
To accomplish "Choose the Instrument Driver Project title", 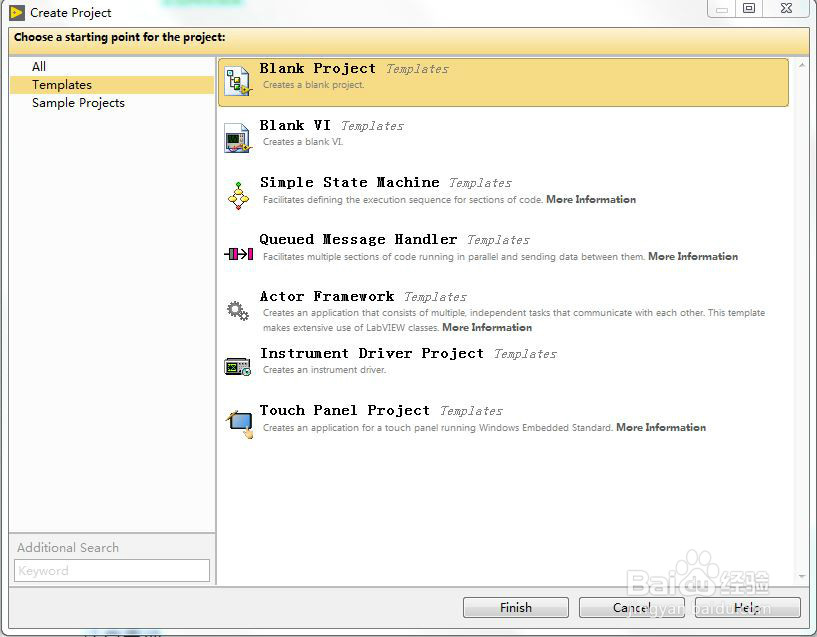I will (372, 353).
